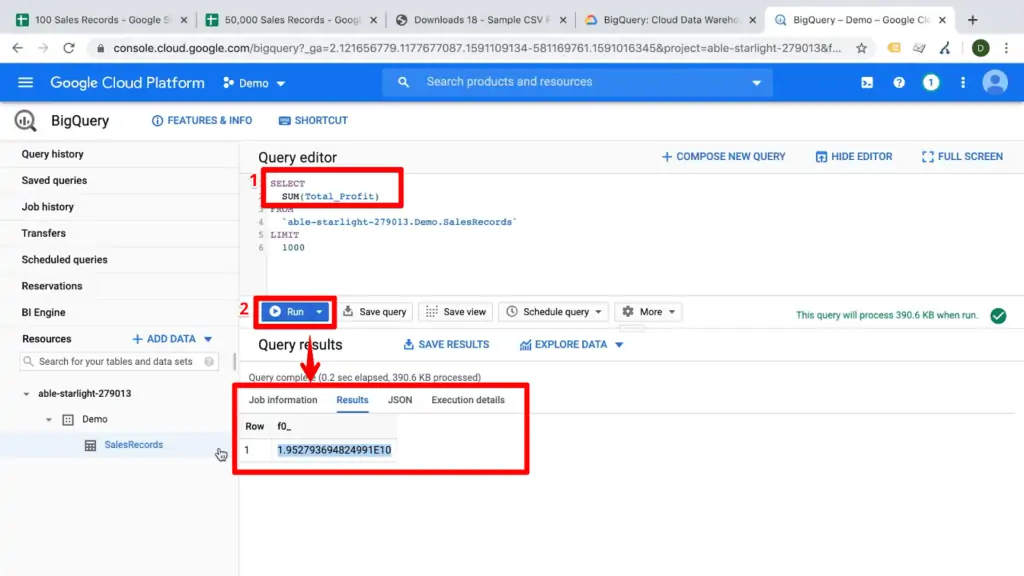
Task: View the notifications badge
Action: (931, 84)
